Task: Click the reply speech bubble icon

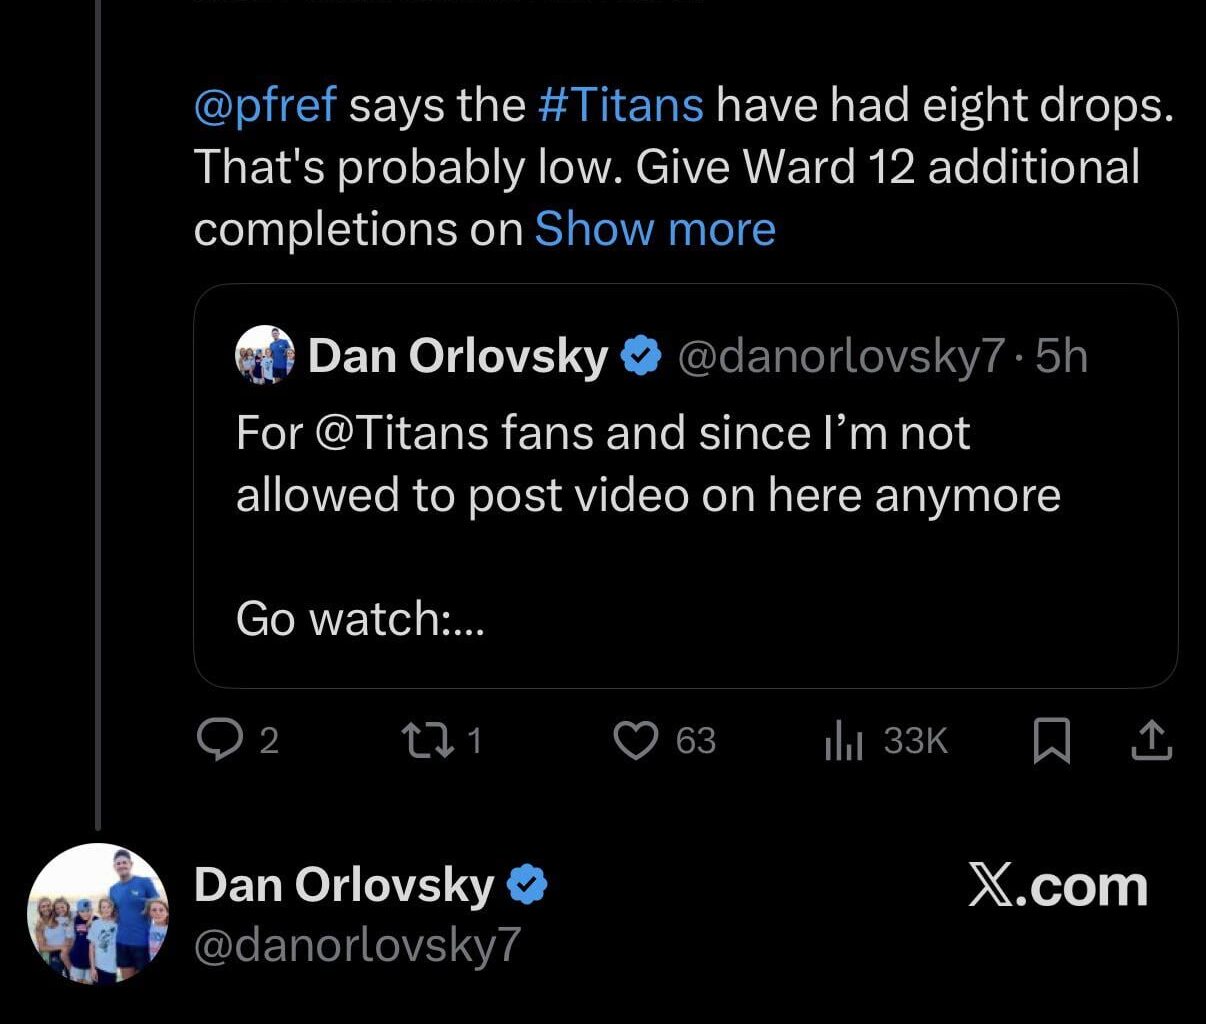Action: click(215, 740)
